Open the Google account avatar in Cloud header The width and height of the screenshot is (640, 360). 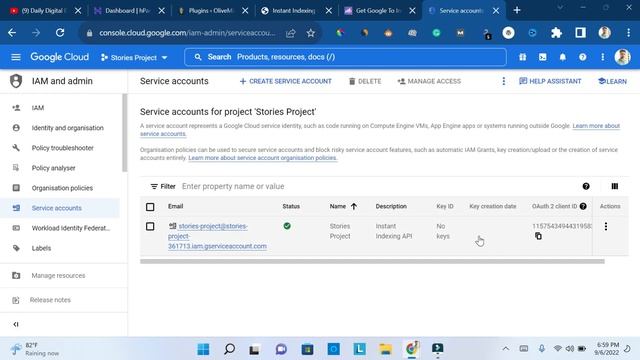point(622,57)
